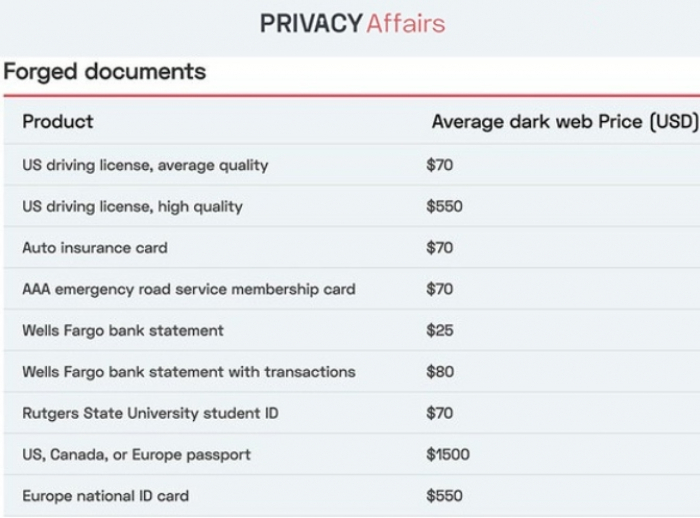This screenshot has width=700, height=518.
Task: Click the AAA emergency road service membership card
Action: 189,289
